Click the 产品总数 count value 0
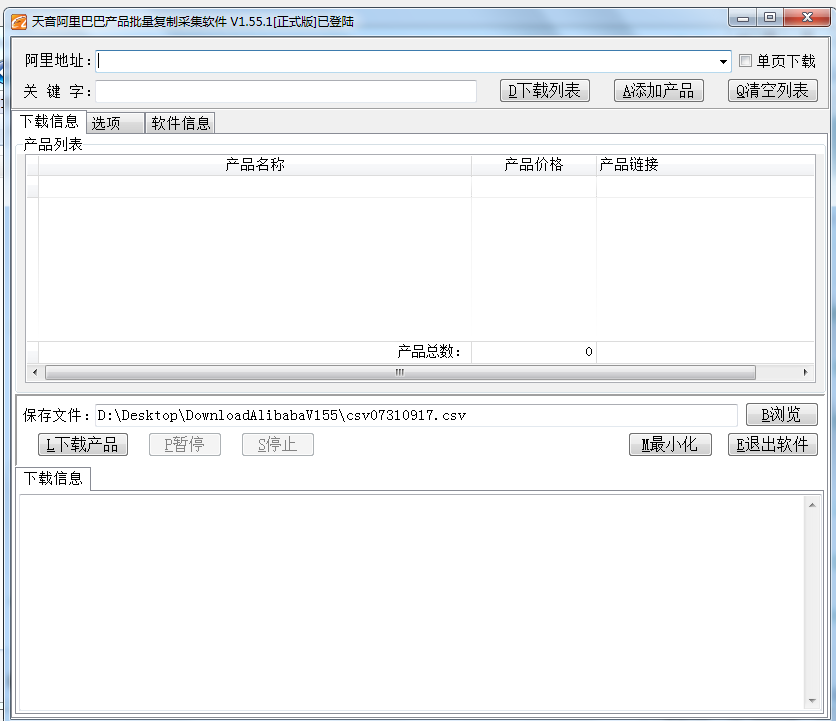The height and width of the screenshot is (721, 836). point(589,352)
